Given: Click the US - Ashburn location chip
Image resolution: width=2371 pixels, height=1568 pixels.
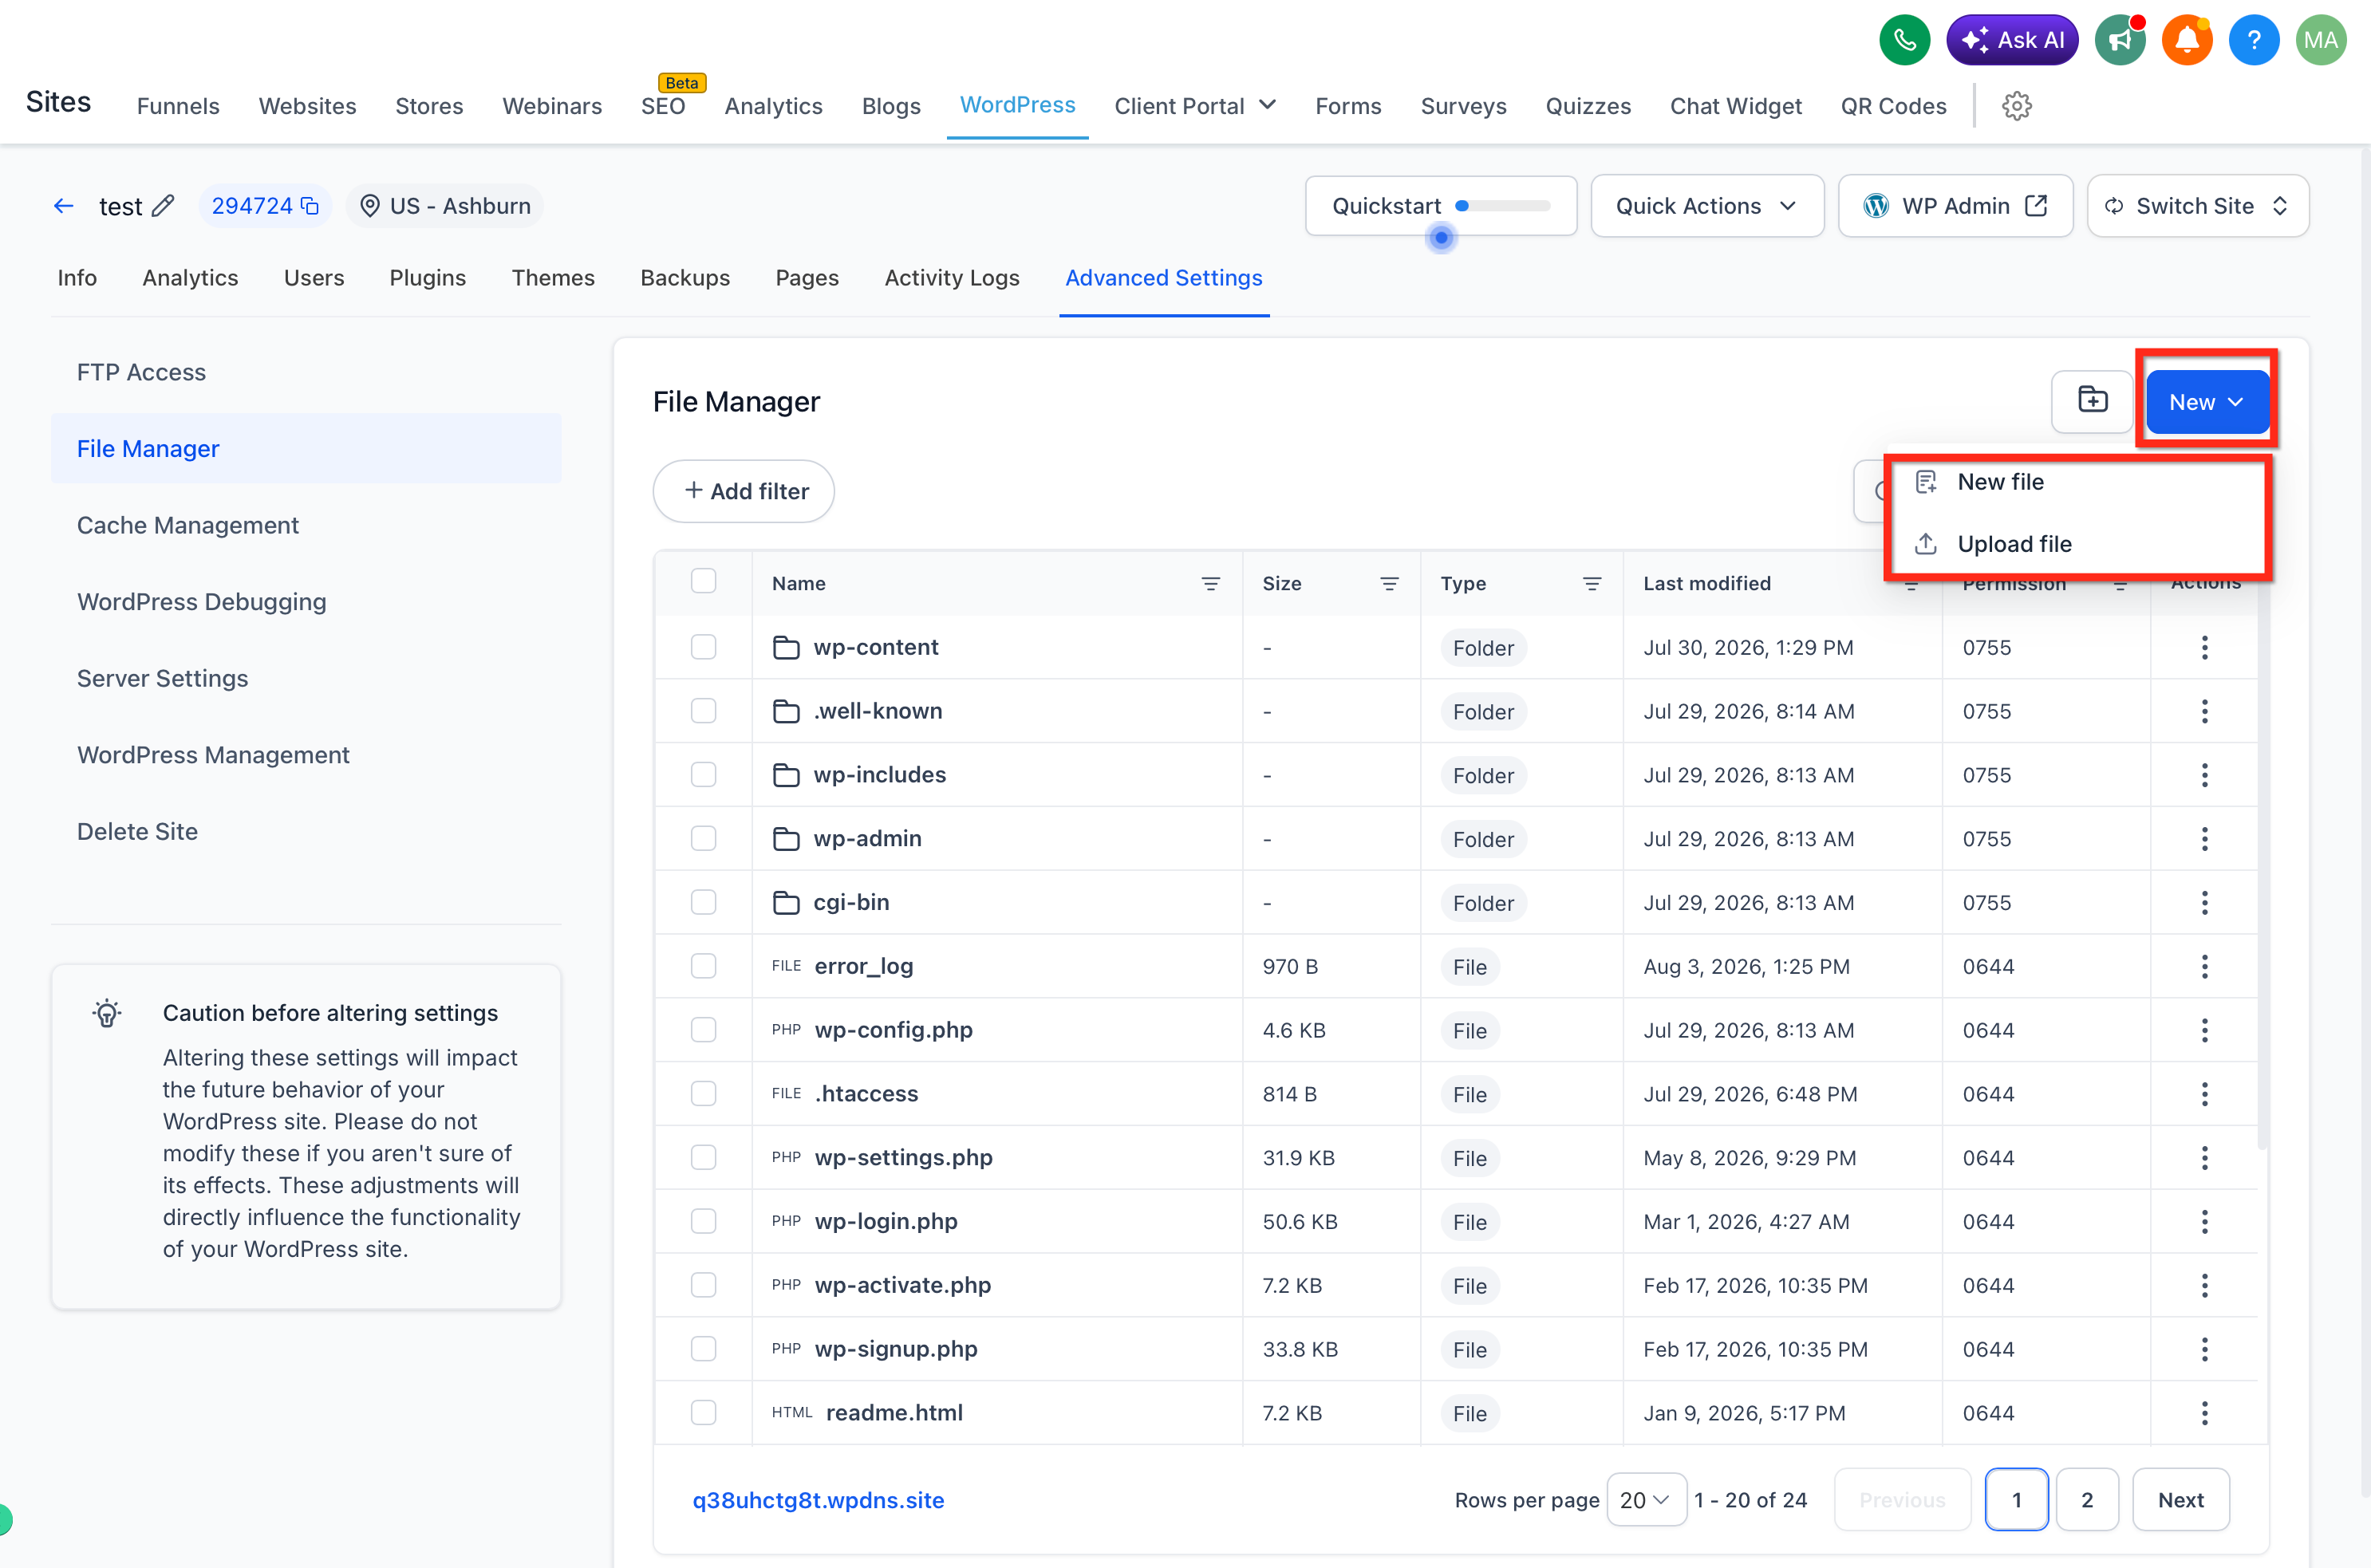Looking at the screenshot, I should 445,206.
